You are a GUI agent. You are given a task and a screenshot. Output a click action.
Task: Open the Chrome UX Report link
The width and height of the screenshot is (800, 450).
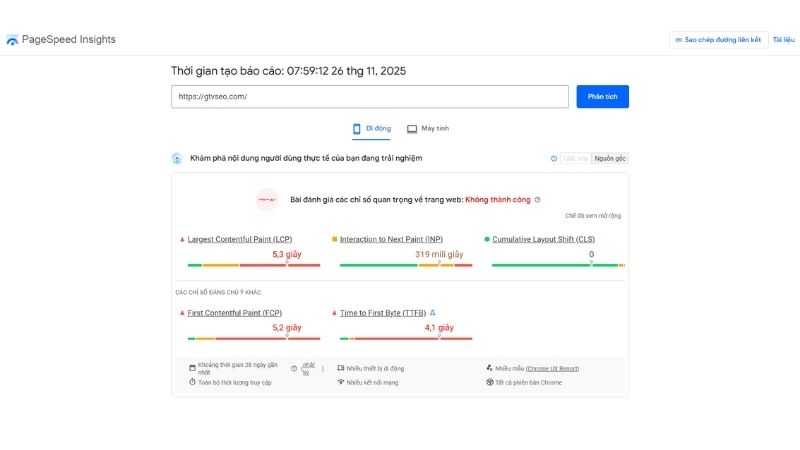pos(552,368)
